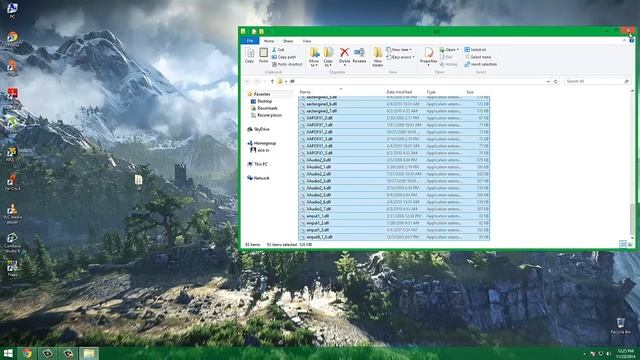This screenshot has width=640, height=360.
Task: Switch to details view in status bar
Action: click(x=622, y=244)
